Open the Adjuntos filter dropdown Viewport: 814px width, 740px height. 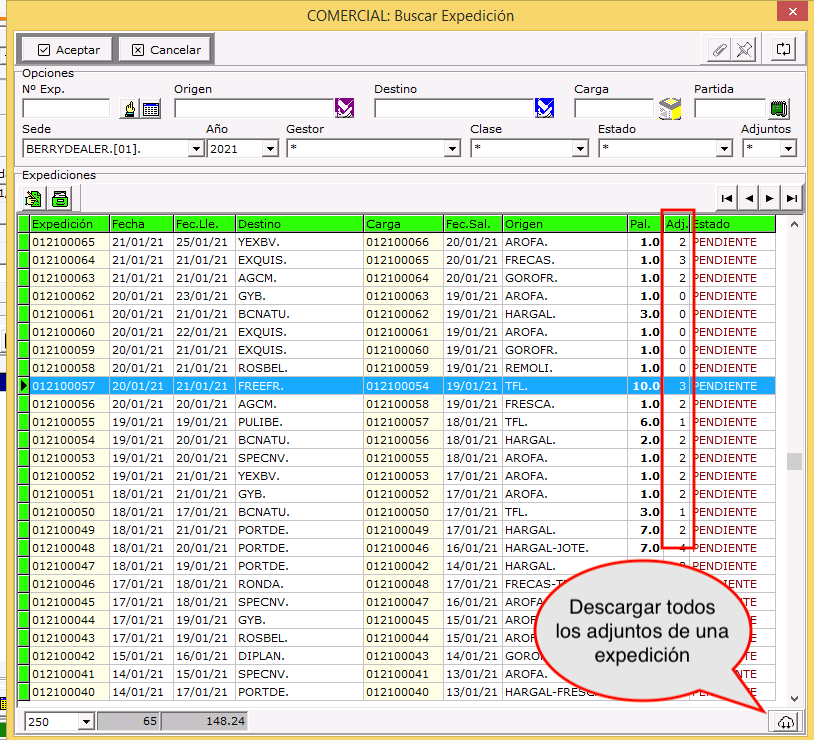788,149
